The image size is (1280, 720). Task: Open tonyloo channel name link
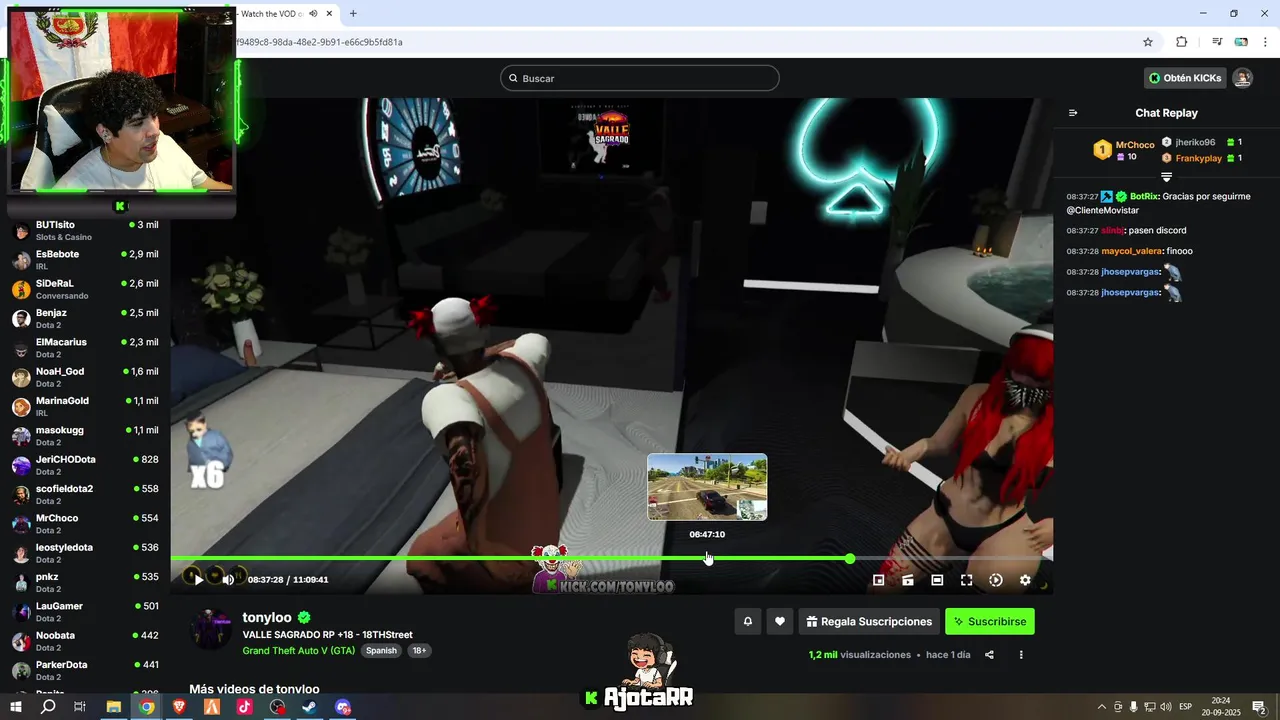point(268,618)
